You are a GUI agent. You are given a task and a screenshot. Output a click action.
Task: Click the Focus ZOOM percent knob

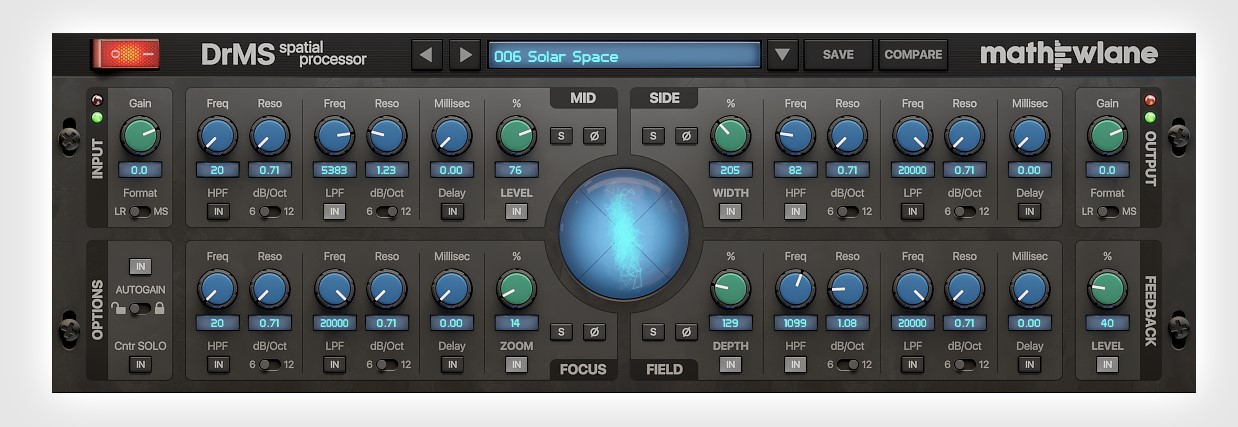516,290
